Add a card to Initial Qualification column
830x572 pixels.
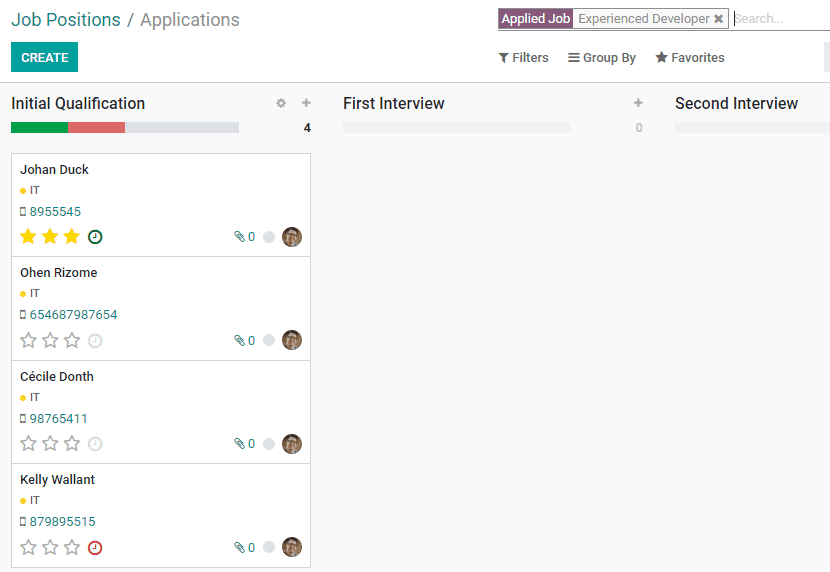coord(306,103)
